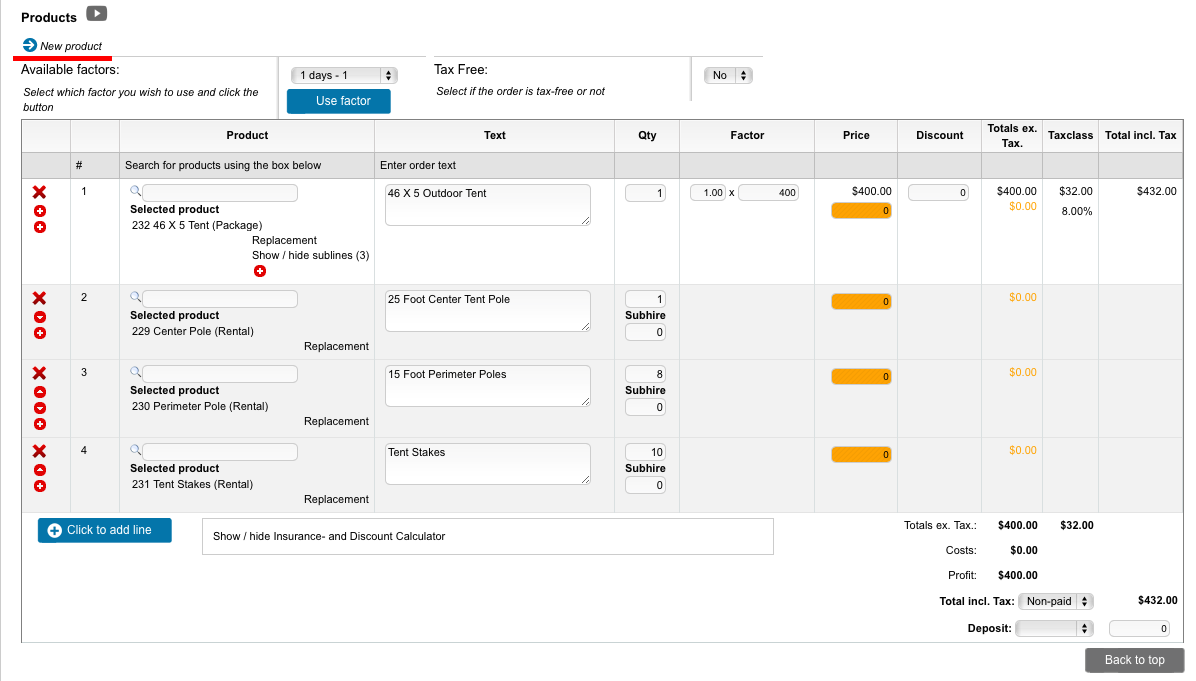Viewport: 1196px width, 681px height.
Task: Click the Deposit amount field
Action: 1139,629
